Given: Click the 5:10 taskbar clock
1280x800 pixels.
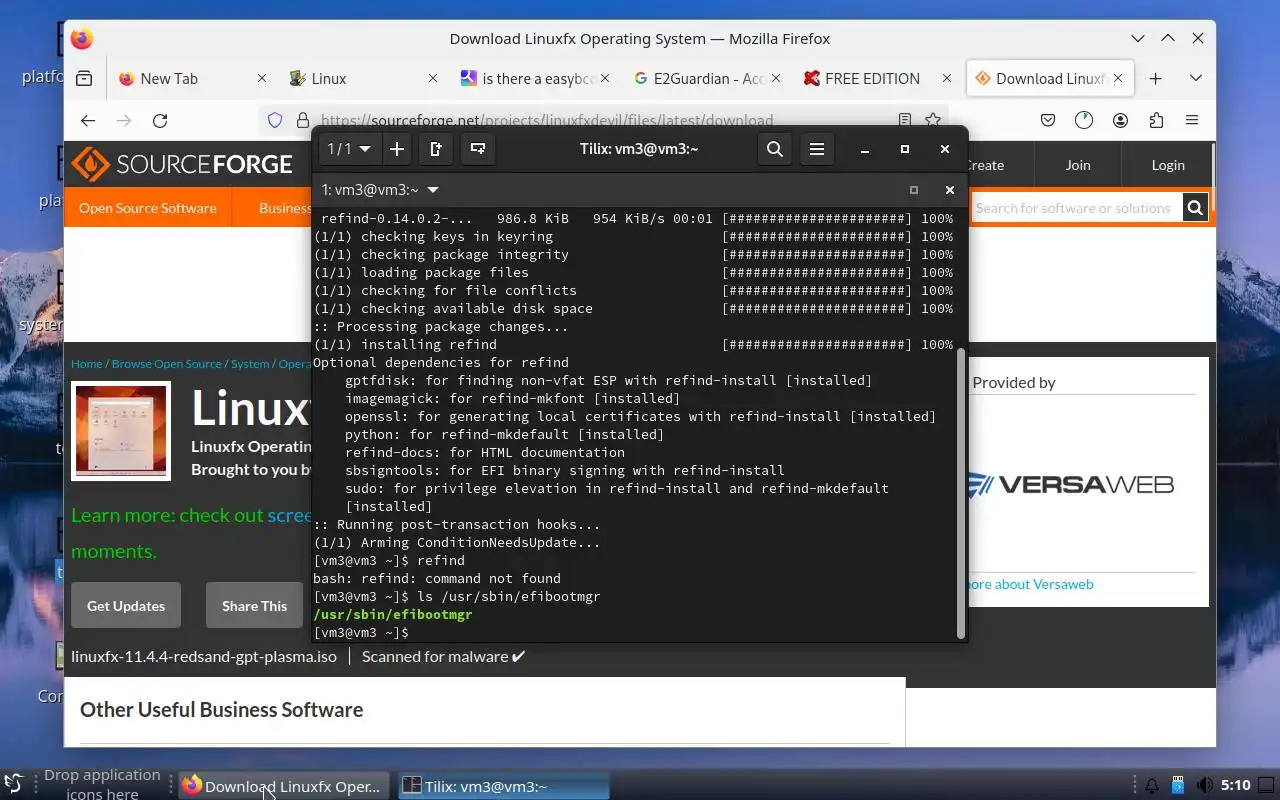Looking at the screenshot, I should [x=1236, y=785].
